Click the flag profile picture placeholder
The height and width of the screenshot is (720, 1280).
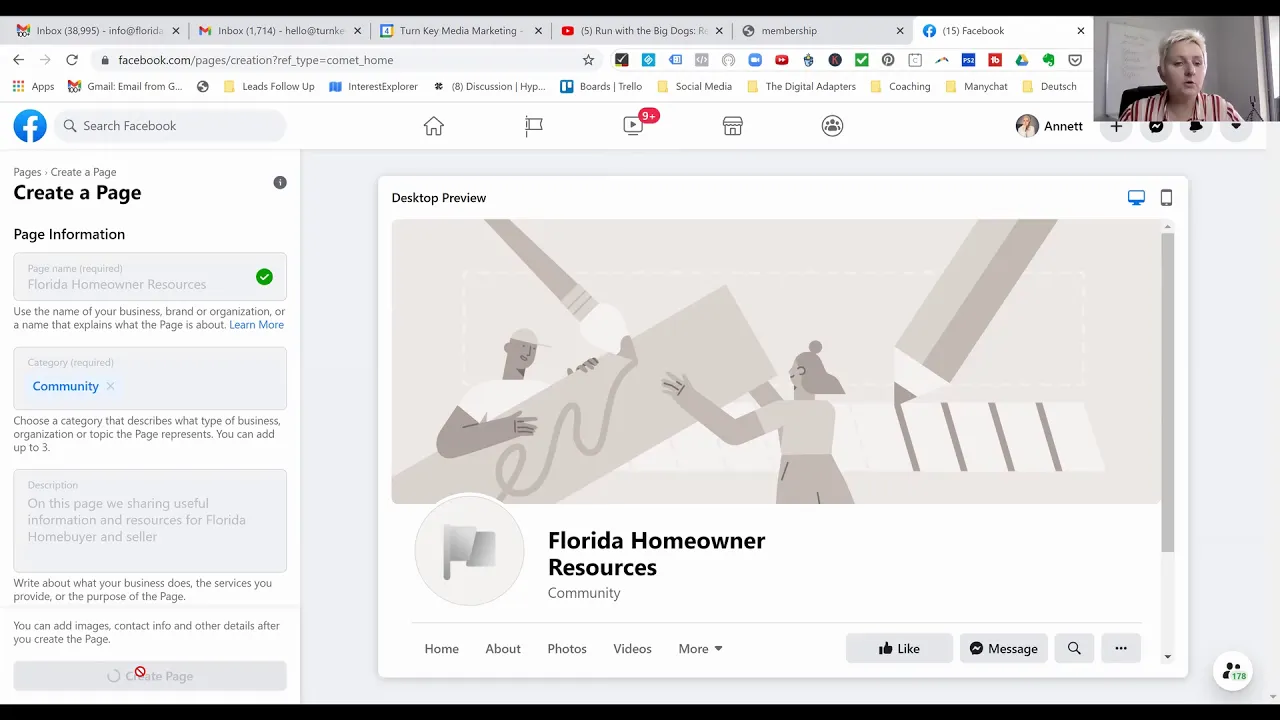pos(469,550)
